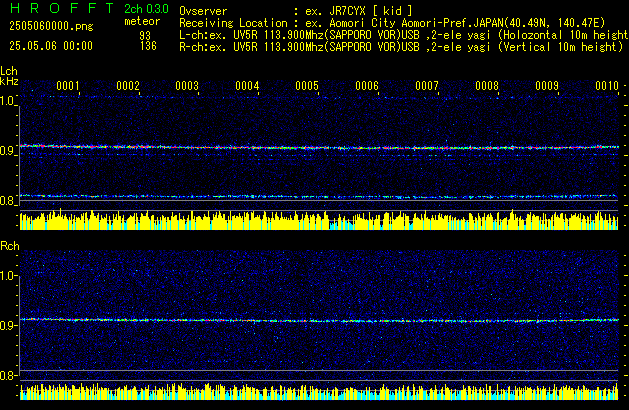Click the Lch 1.0 kHz axis label
This screenshot has height=410, width=629.
(x=7, y=101)
